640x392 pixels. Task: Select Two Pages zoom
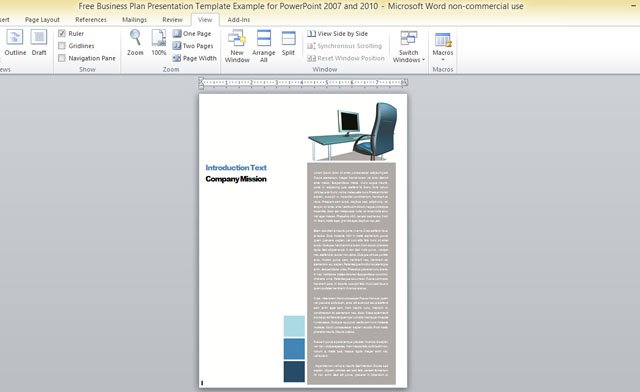coord(193,46)
